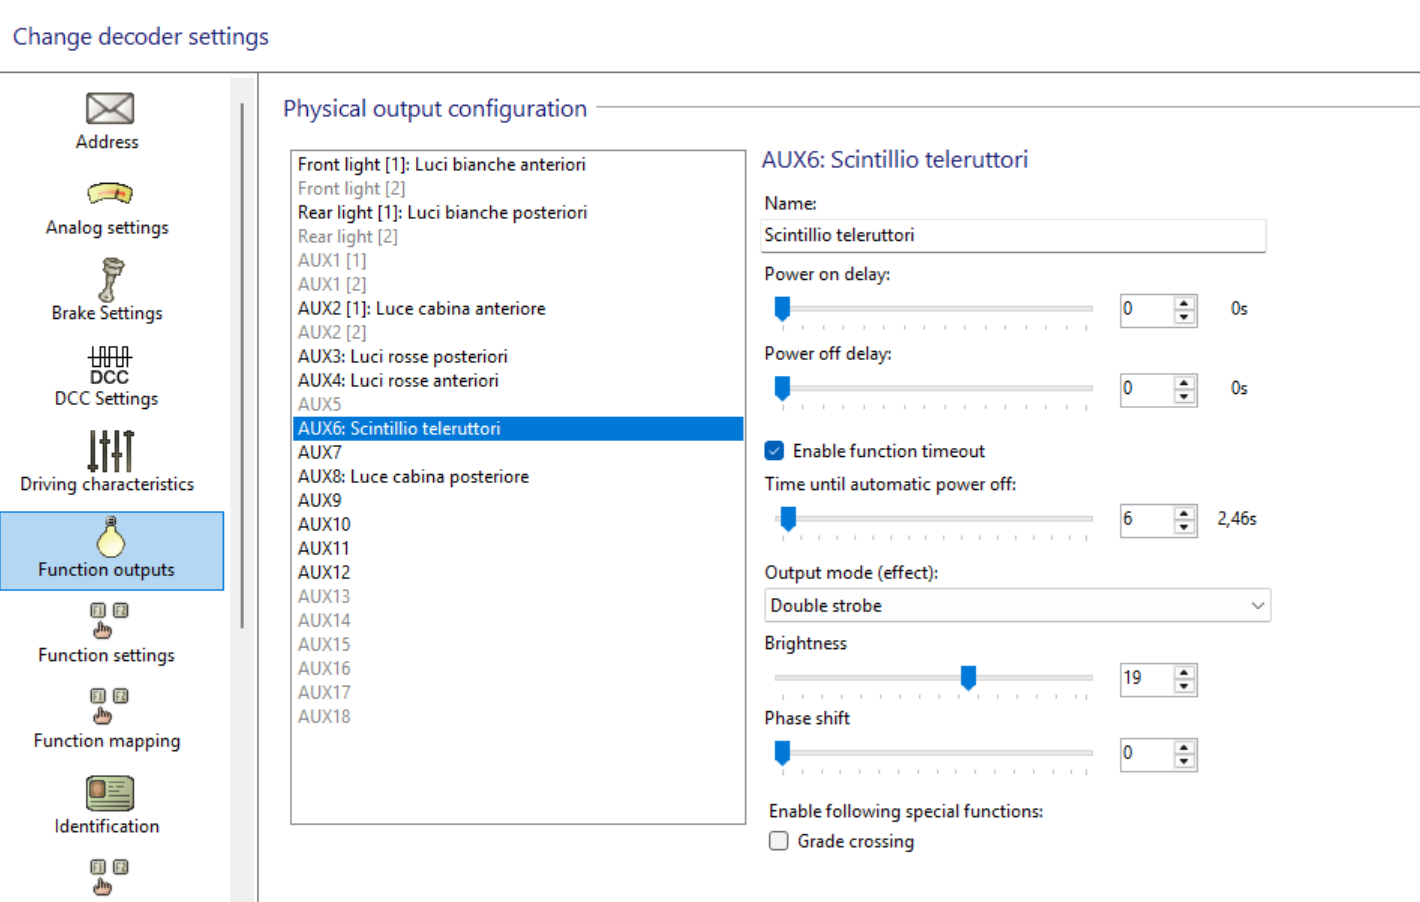
Task: Select AUX2 [2] in output list
Action: [518, 333]
